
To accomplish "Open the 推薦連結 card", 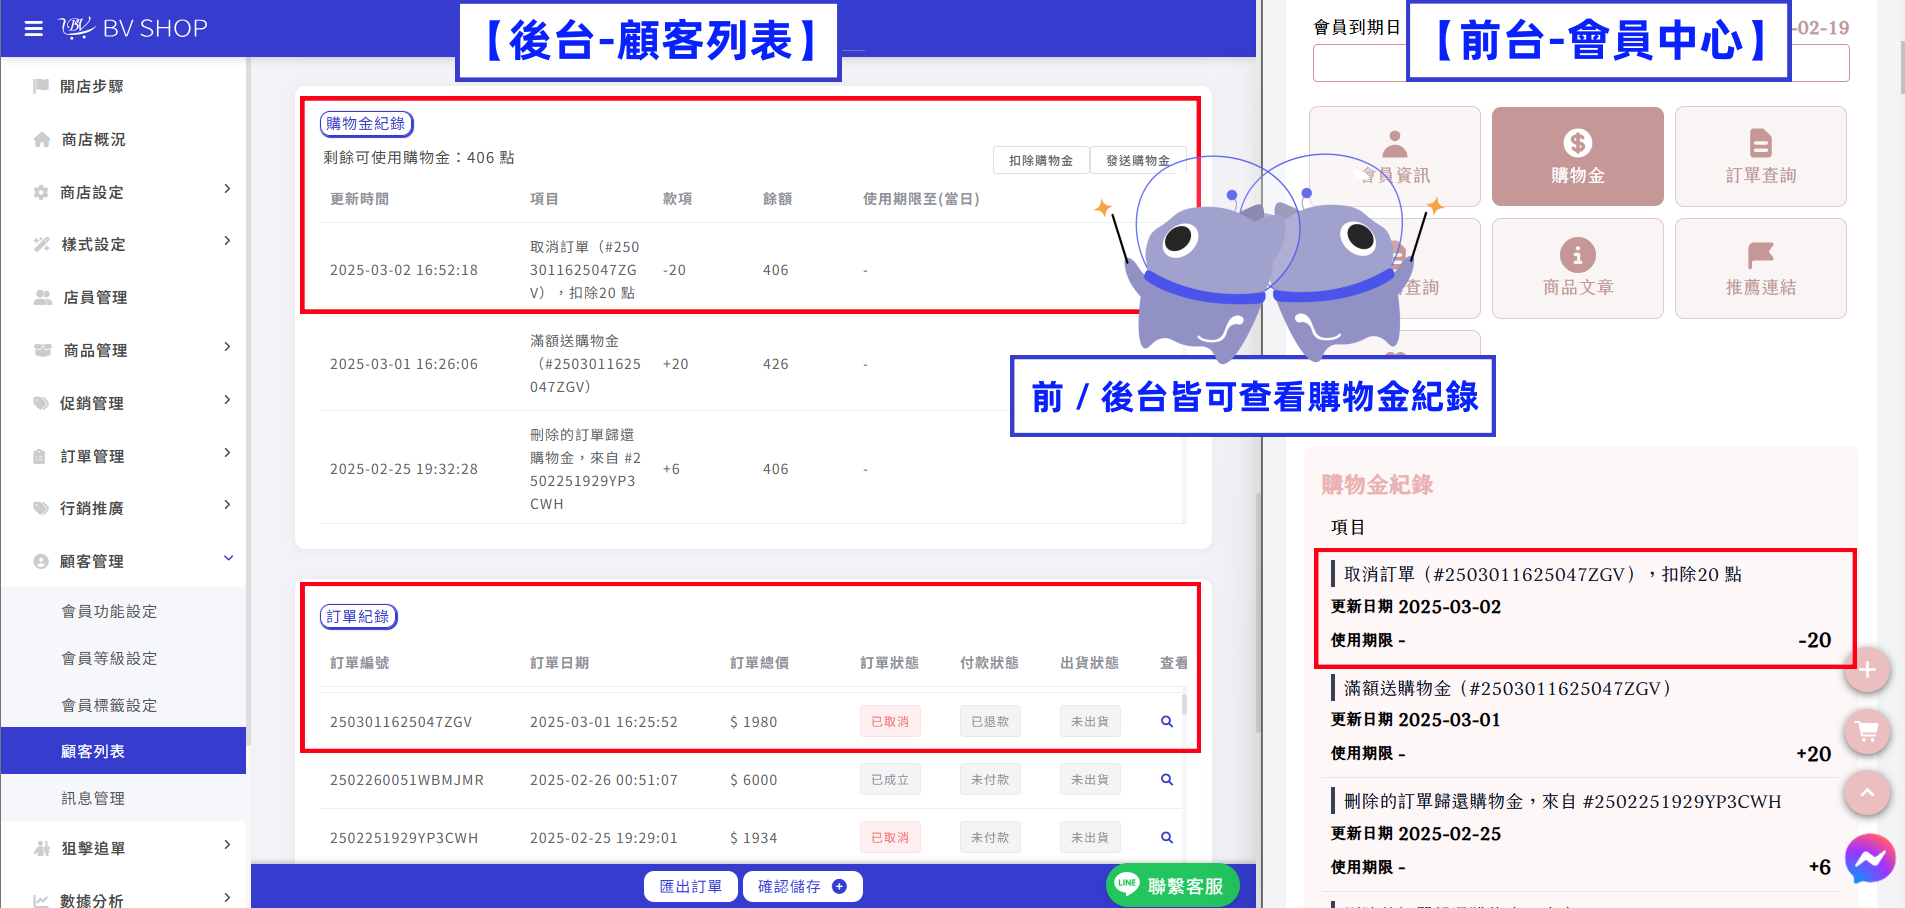I will click(1760, 268).
